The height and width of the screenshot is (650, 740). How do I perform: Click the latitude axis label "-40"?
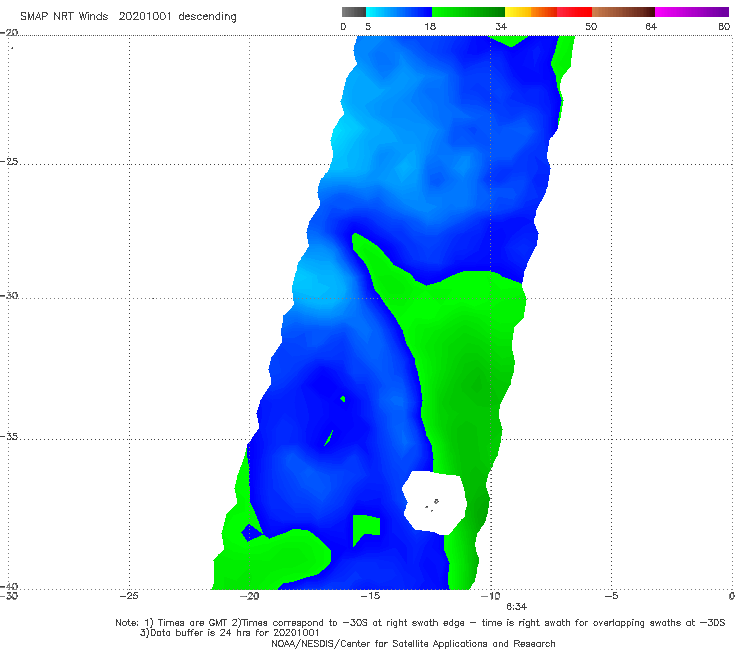click(9, 586)
